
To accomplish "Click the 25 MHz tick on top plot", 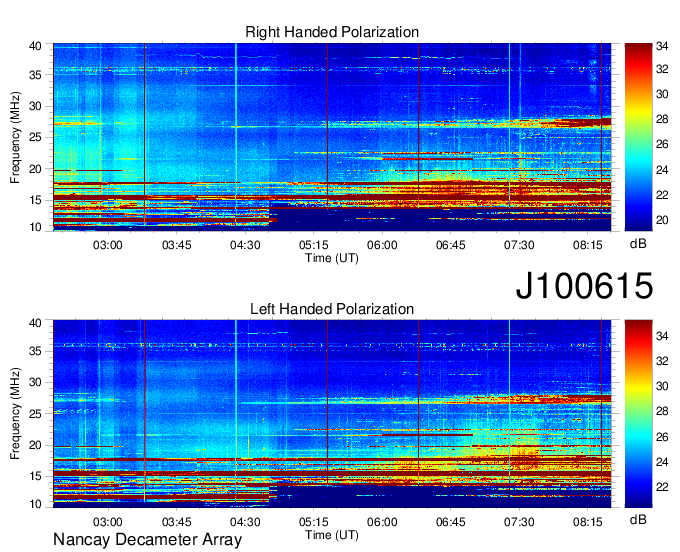I will click(x=35, y=137).
